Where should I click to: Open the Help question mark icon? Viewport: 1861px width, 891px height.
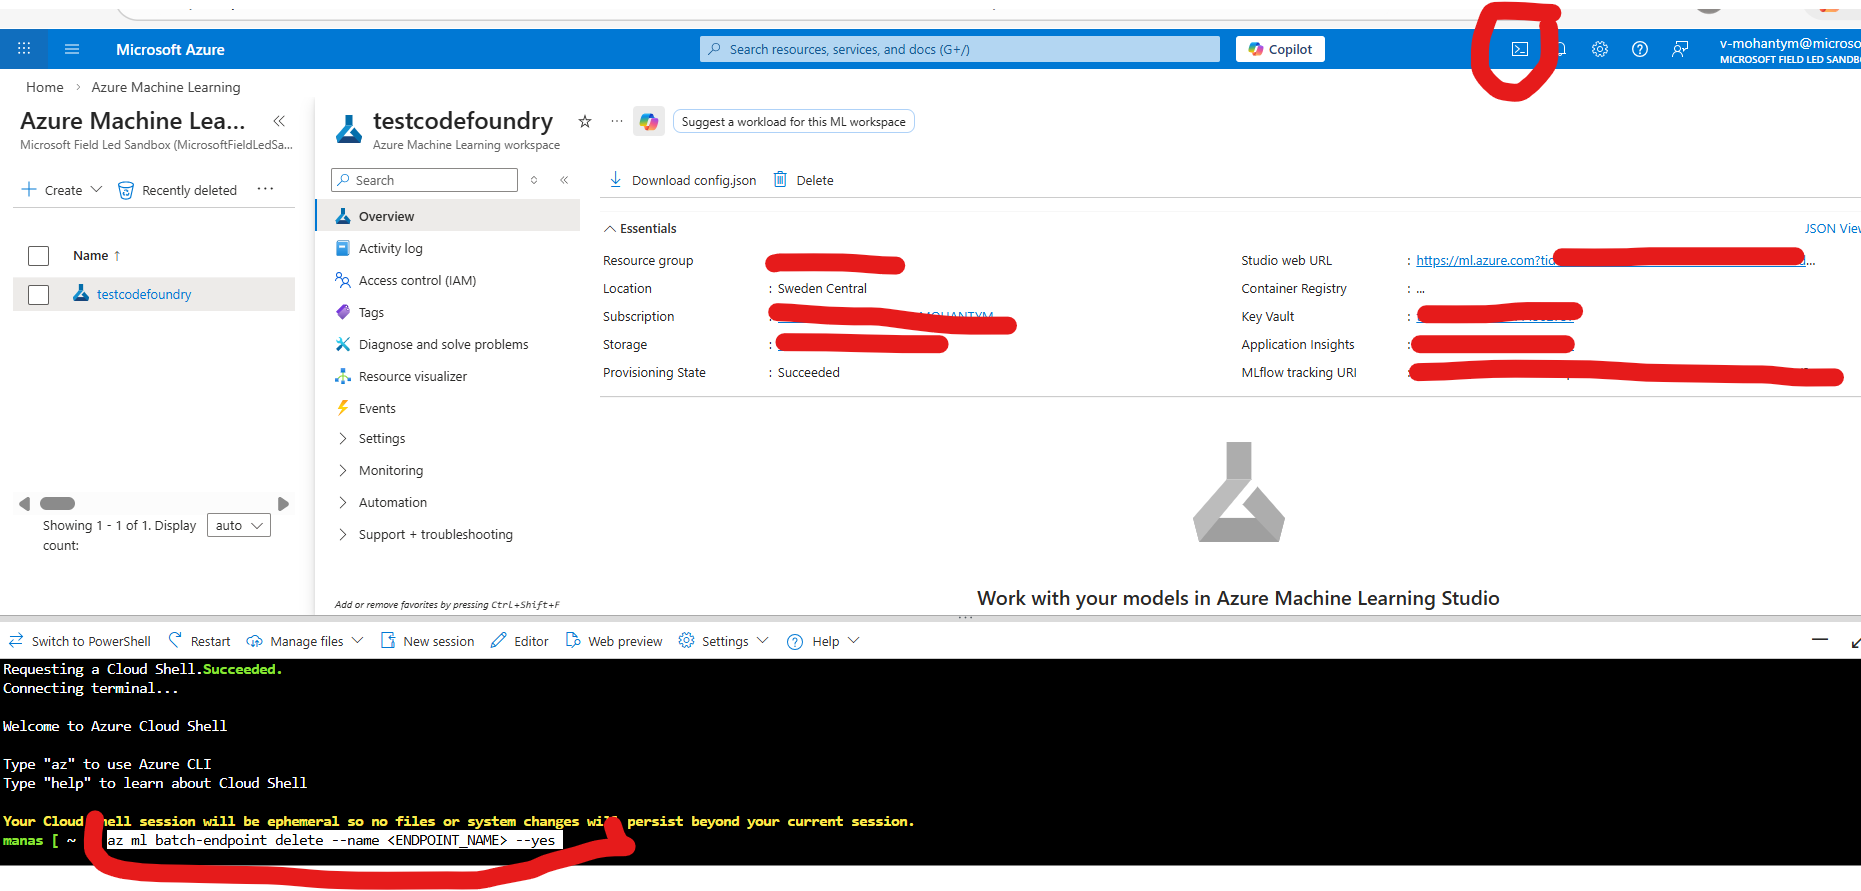[1640, 49]
